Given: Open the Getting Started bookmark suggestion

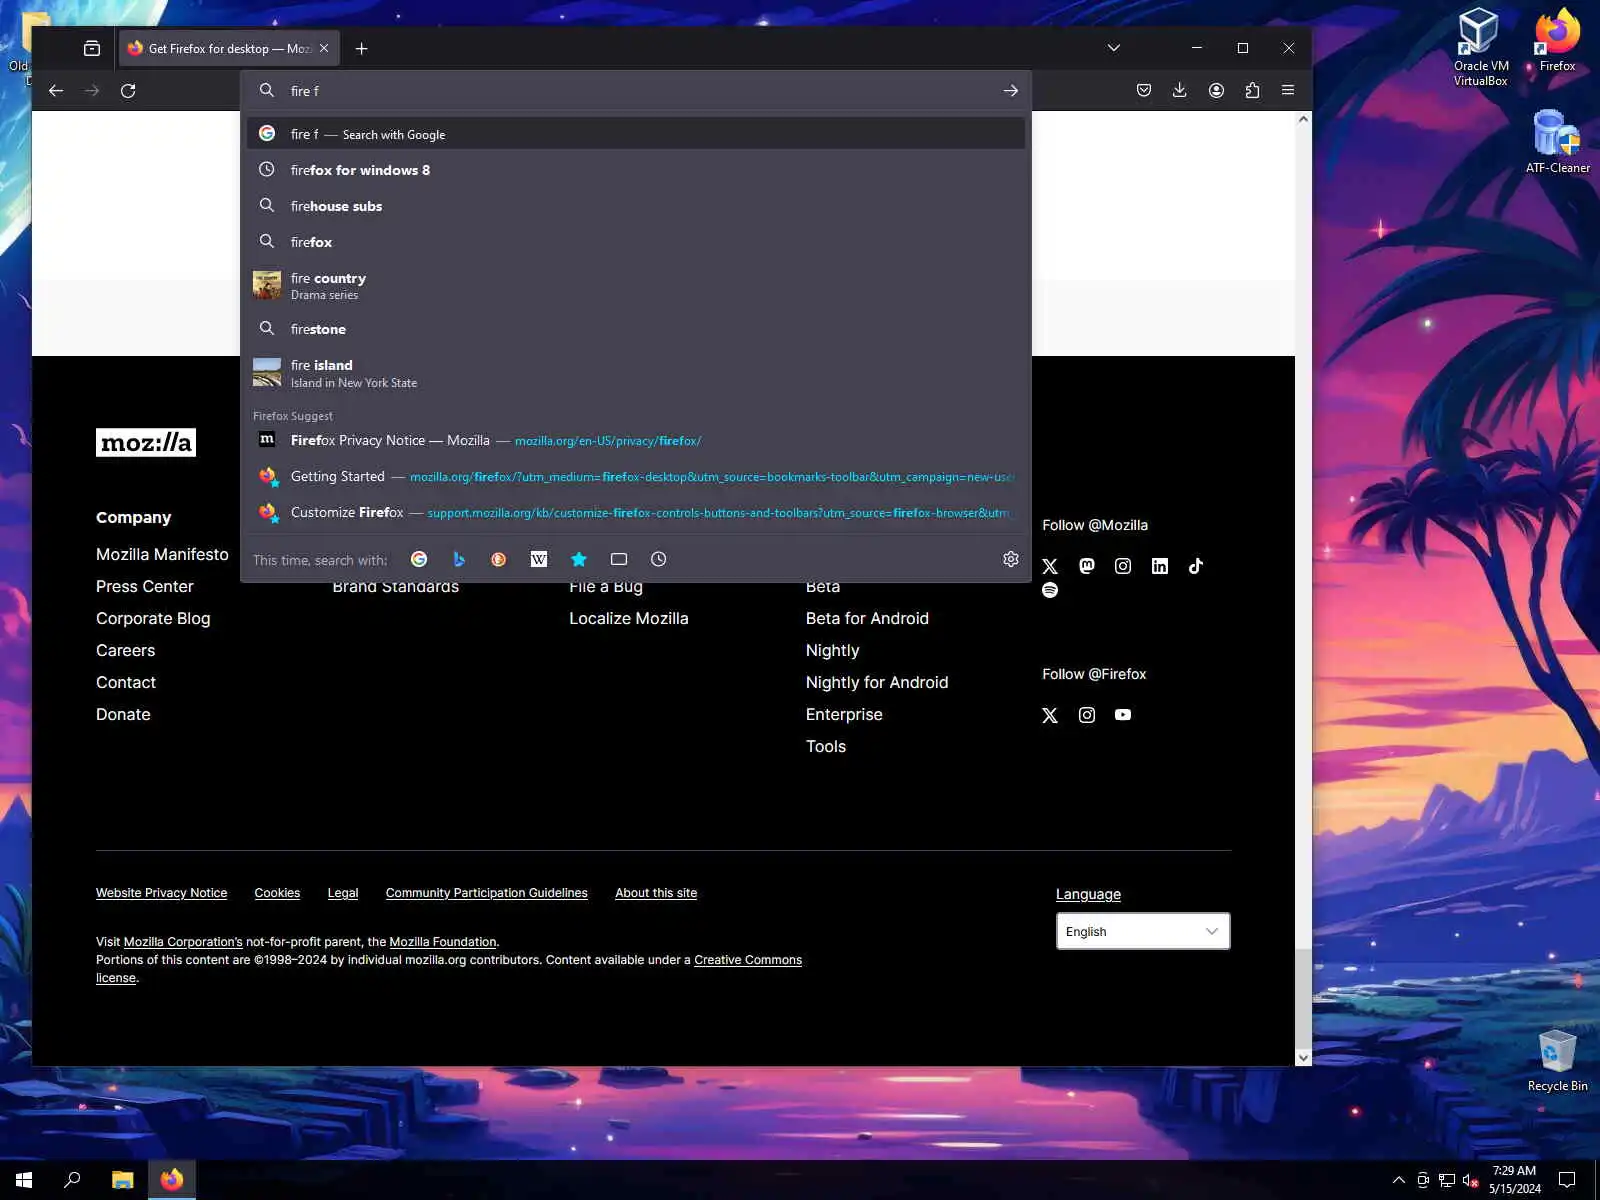Looking at the screenshot, I should coord(636,477).
